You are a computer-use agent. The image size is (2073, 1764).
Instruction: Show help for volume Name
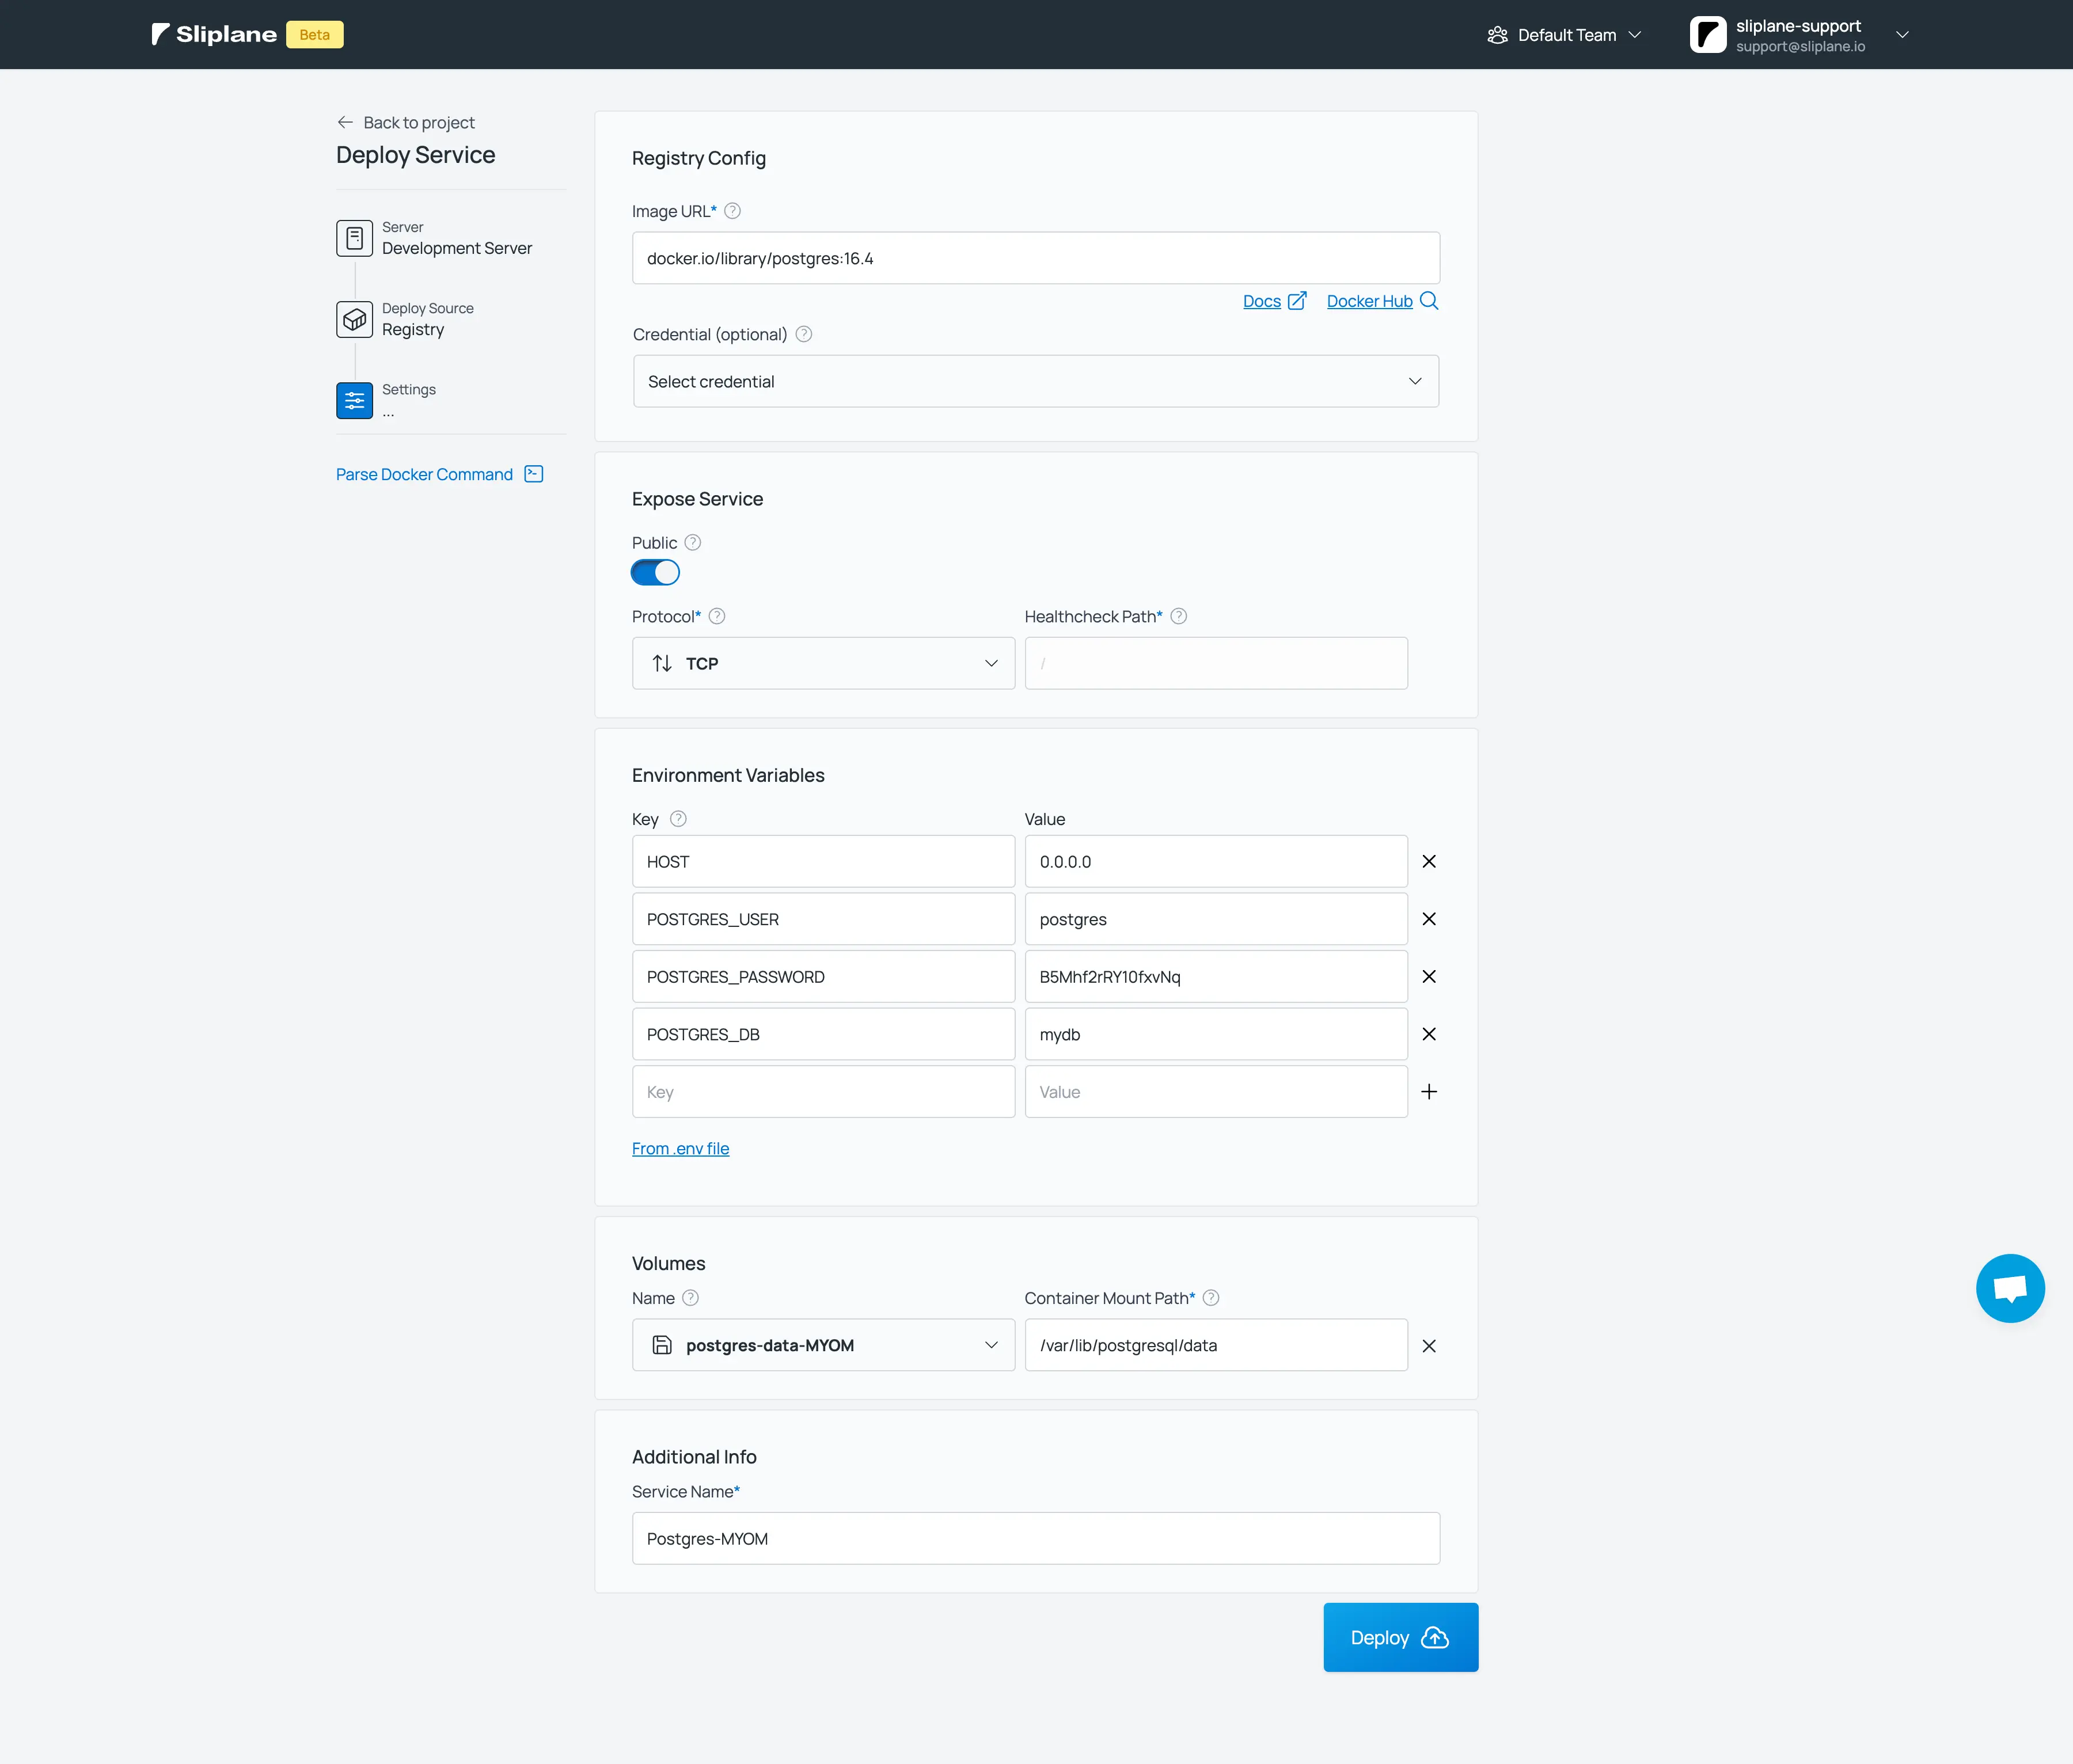tap(690, 1297)
